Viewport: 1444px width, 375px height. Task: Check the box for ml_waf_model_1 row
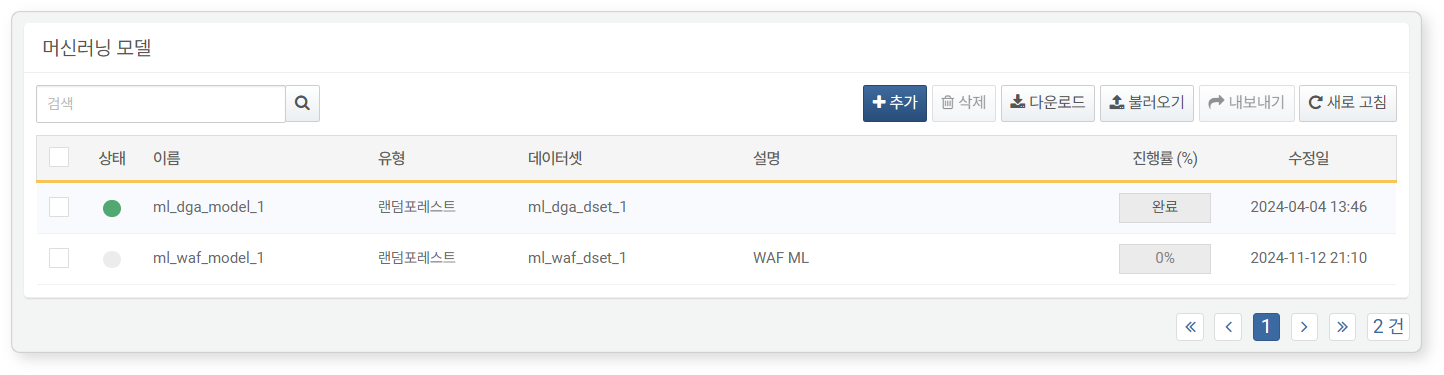[x=59, y=258]
